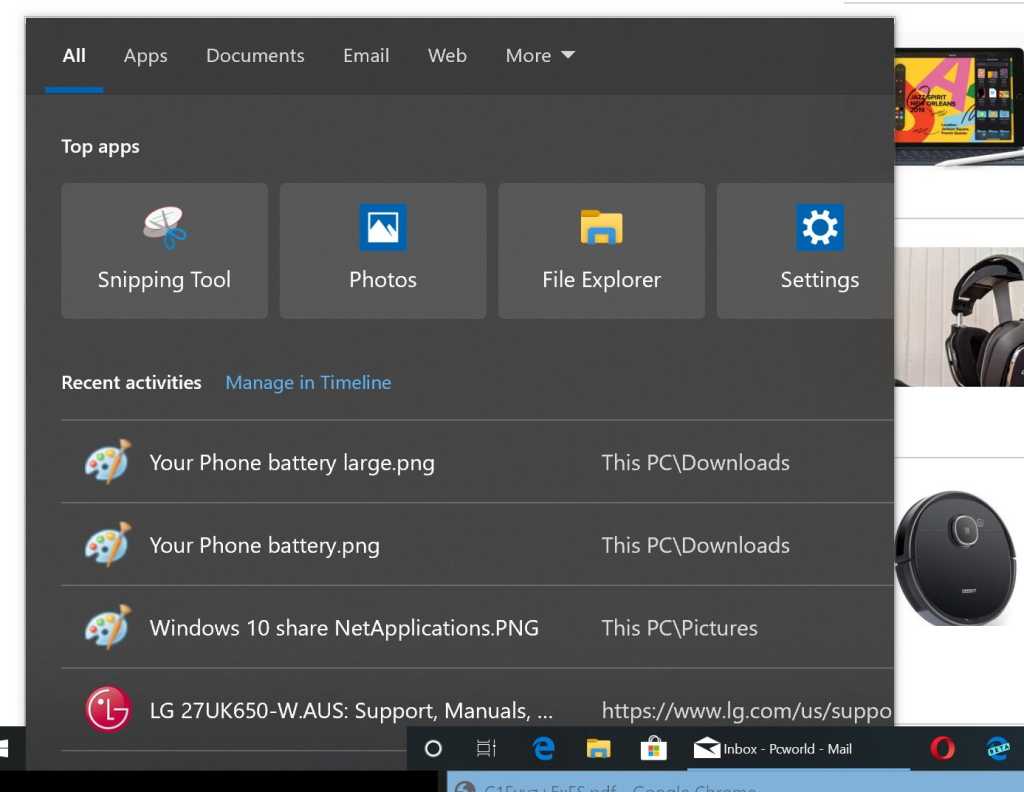Viewport: 1024px width, 792px height.
Task: Click the LG logo icon in recent activities
Action: click(108, 709)
